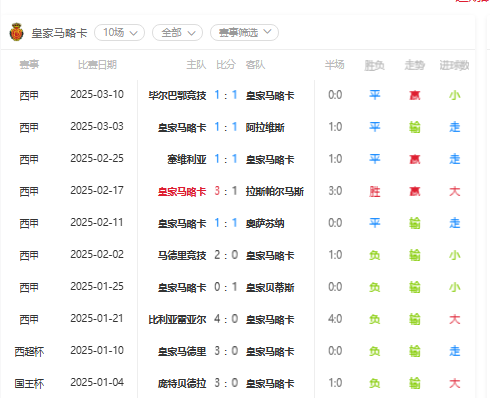Click the half-time 4:0 on 2025-01-21 row

[335, 319]
